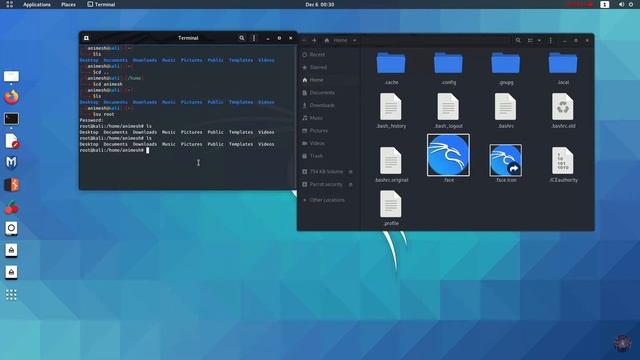Select the .face.icon link thumbnail
Screen dimensions: 640x360
506,160
